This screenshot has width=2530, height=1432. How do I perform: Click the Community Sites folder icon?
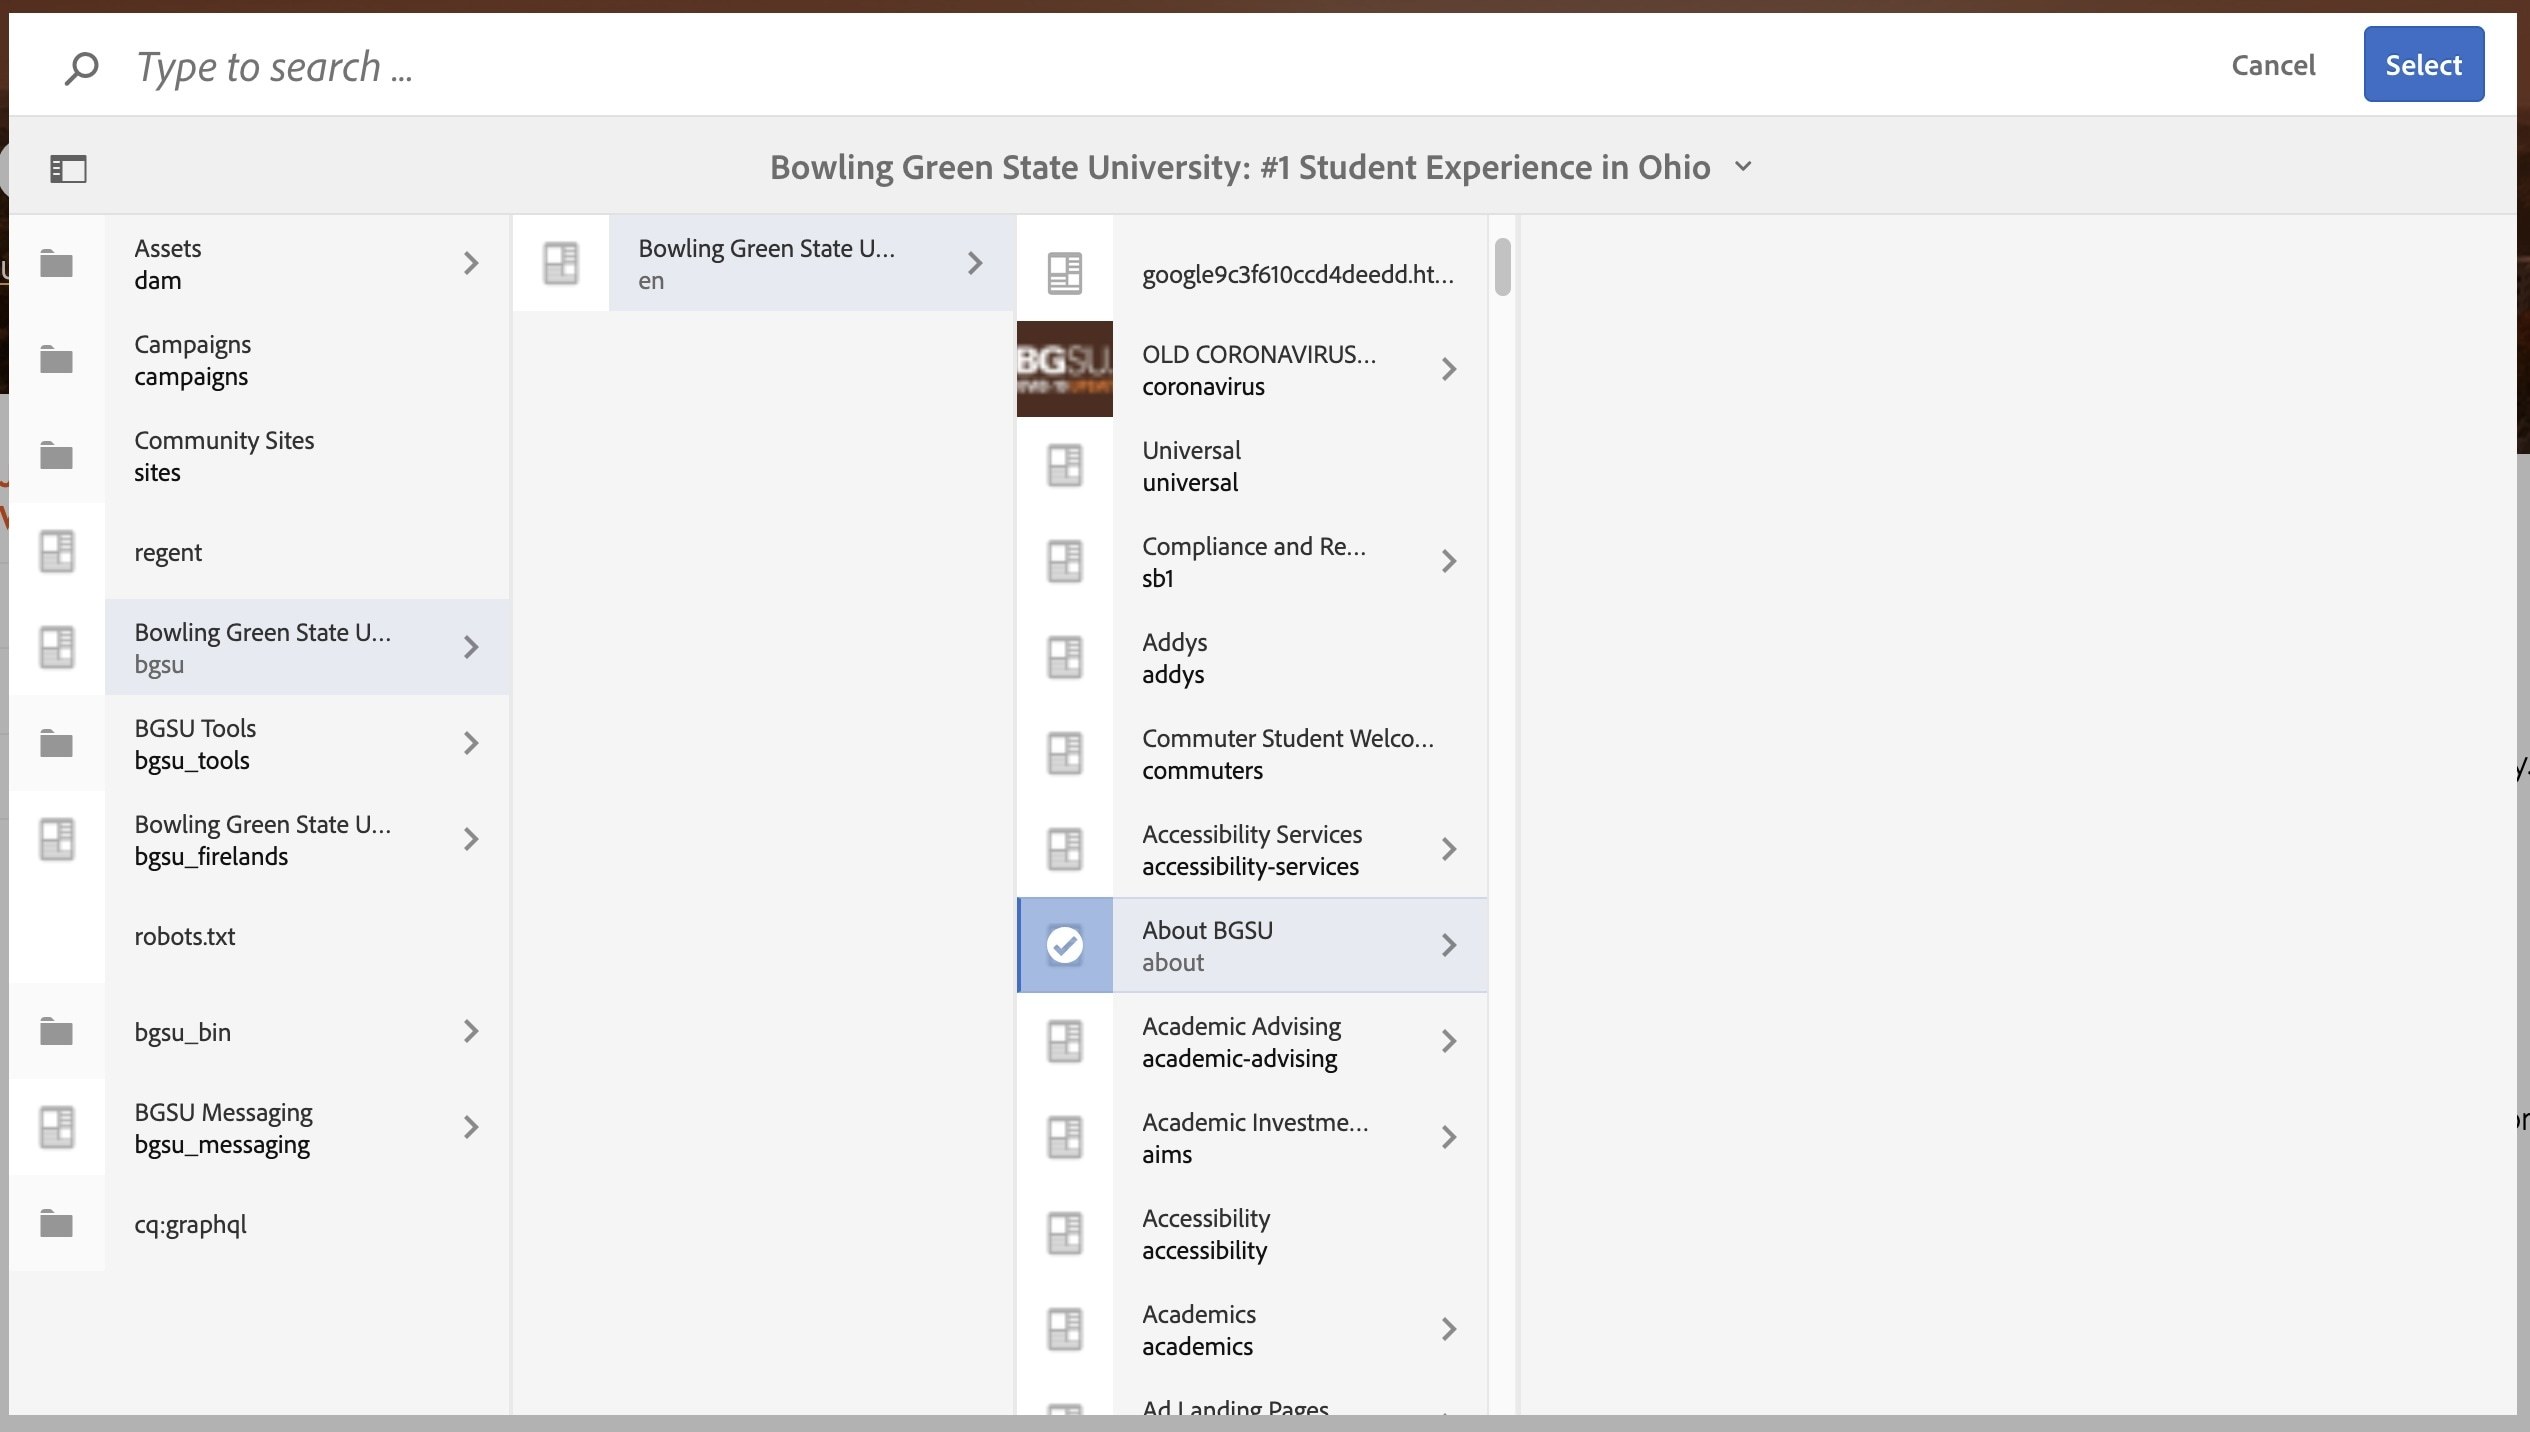[56, 455]
